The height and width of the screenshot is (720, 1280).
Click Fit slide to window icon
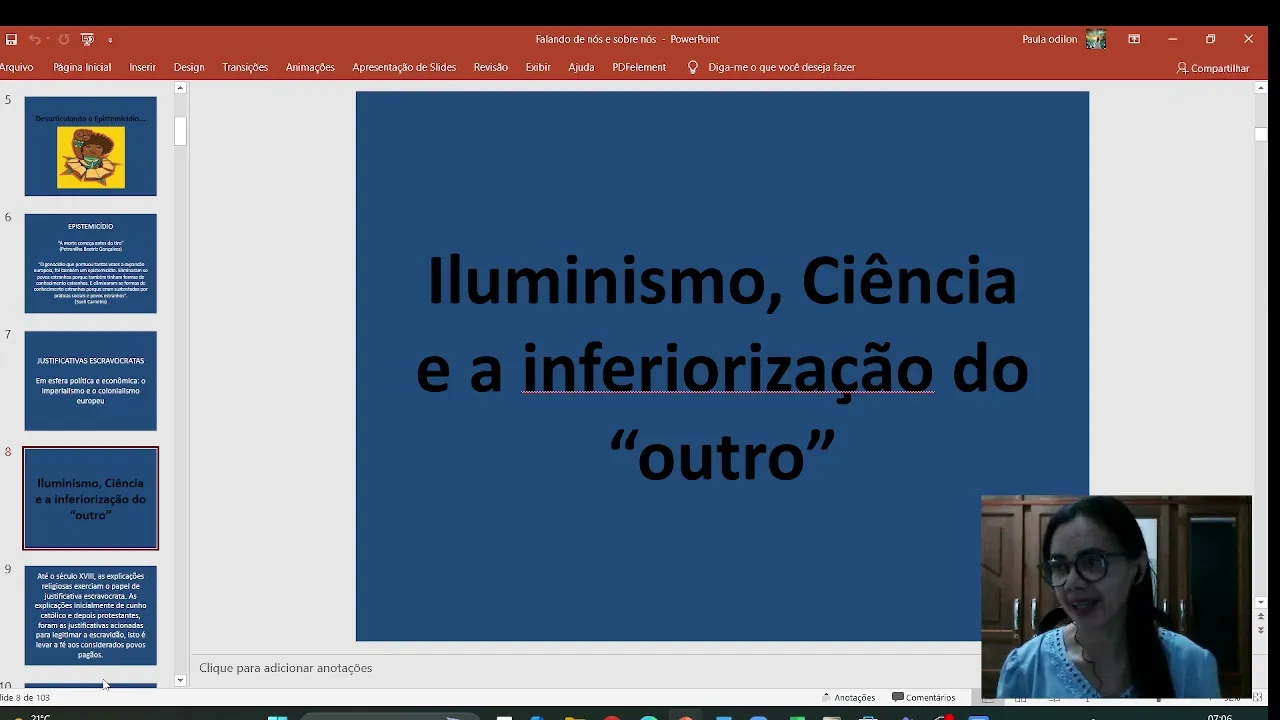[1258, 697]
